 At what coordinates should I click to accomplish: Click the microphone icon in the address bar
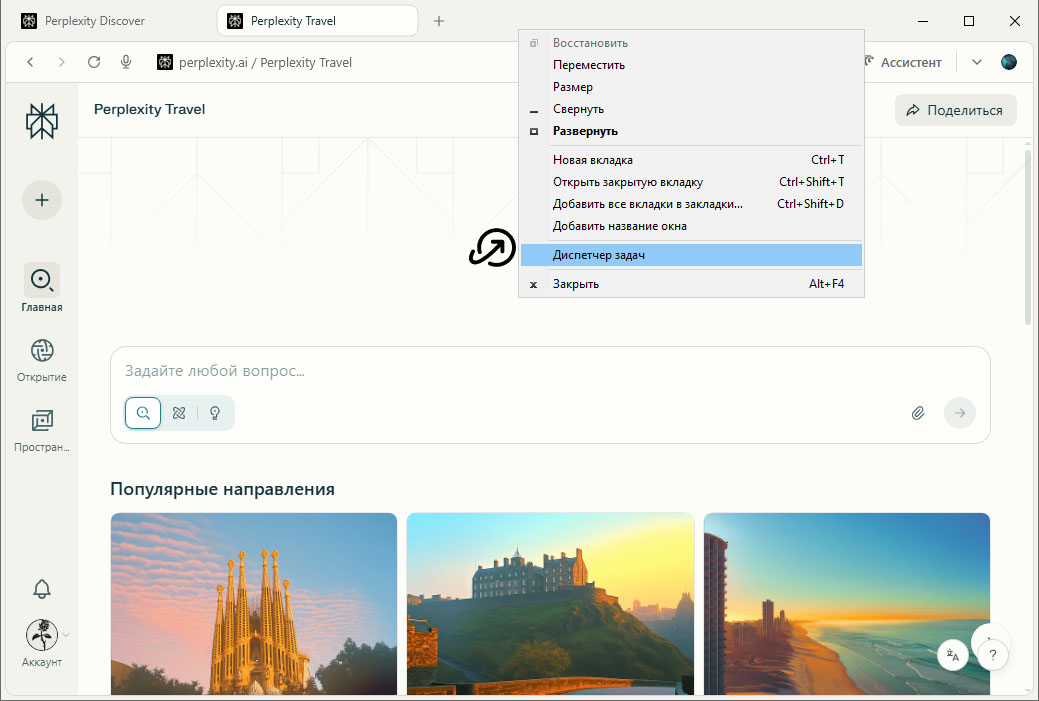[127, 62]
